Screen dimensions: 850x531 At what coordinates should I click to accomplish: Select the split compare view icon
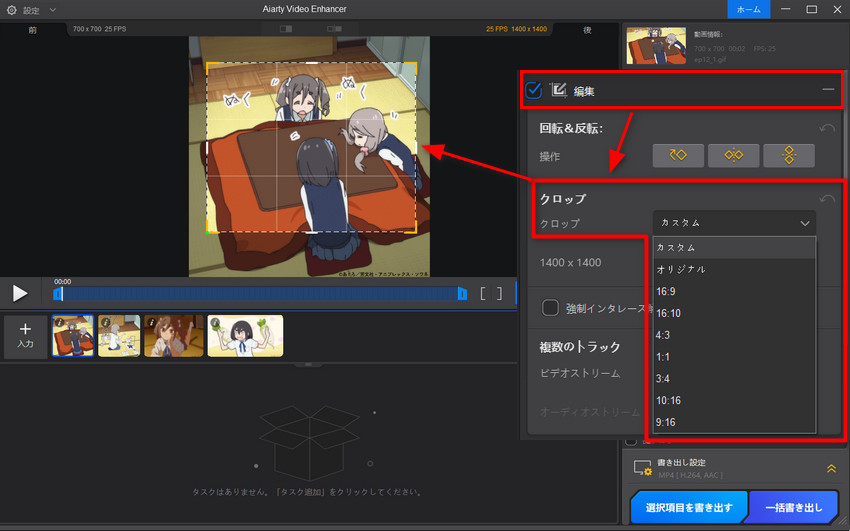coord(286,29)
